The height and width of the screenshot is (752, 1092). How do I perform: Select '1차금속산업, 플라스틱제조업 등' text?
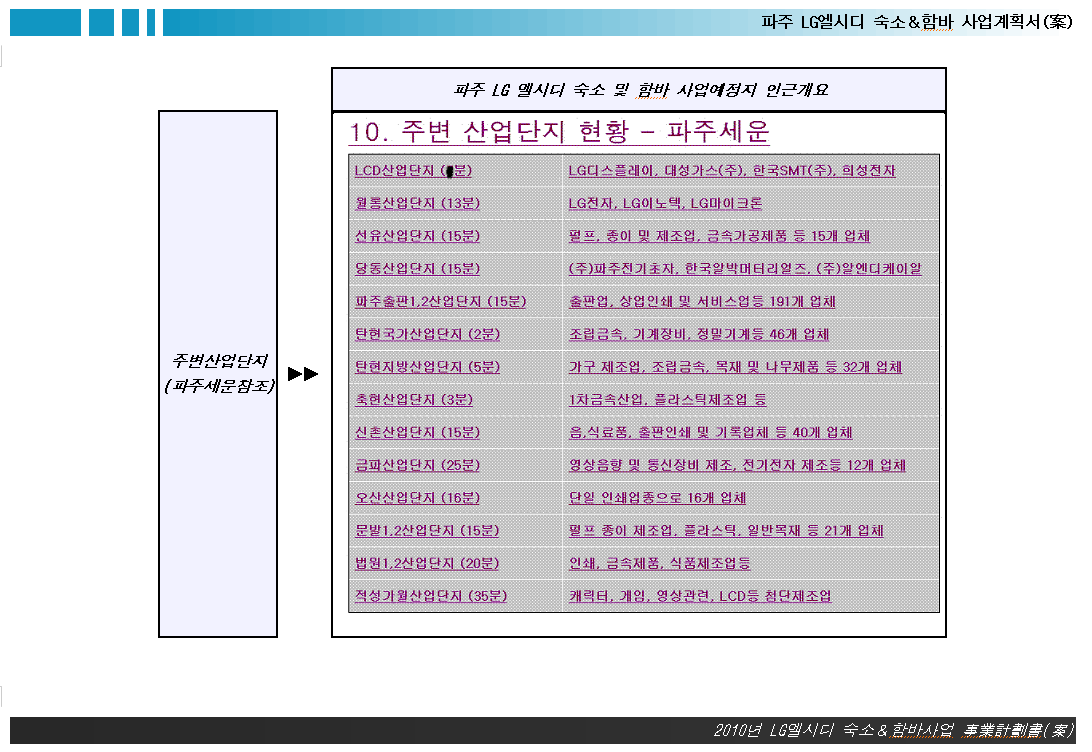tap(667, 400)
